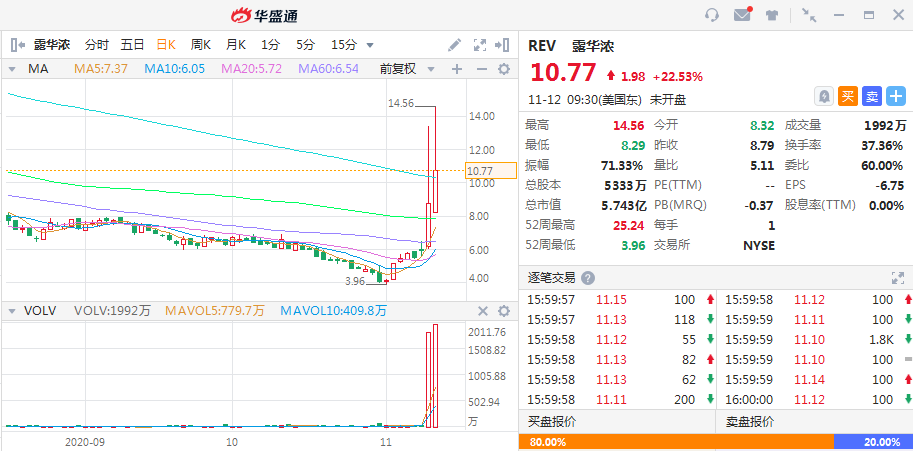Select the 1.8K volume trade row
The width and height of the screenshot is (913, 451).
tap(814, 339)
